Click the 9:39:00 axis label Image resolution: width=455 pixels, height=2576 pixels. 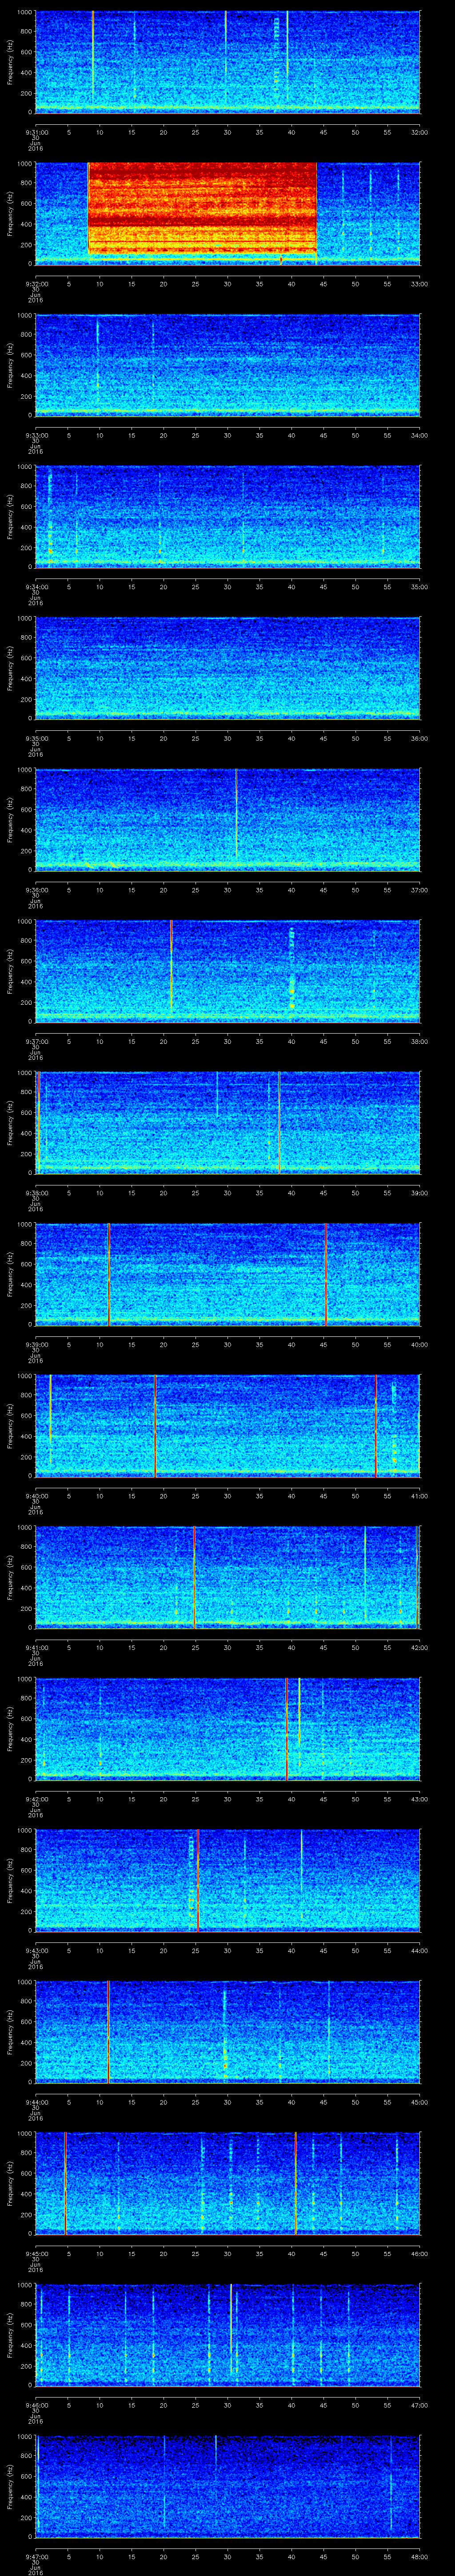[x=36, y=1344]
